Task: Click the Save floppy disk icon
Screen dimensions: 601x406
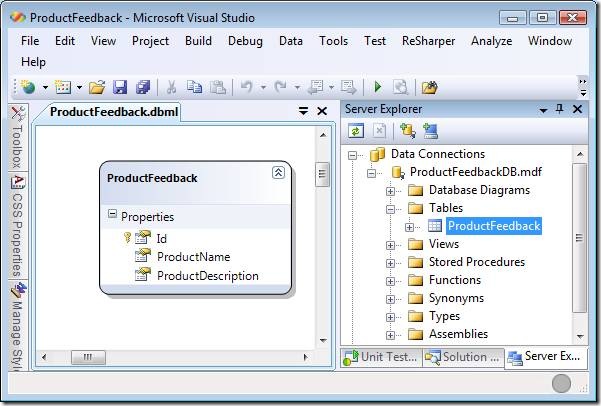Action: [x=120, y=87]
